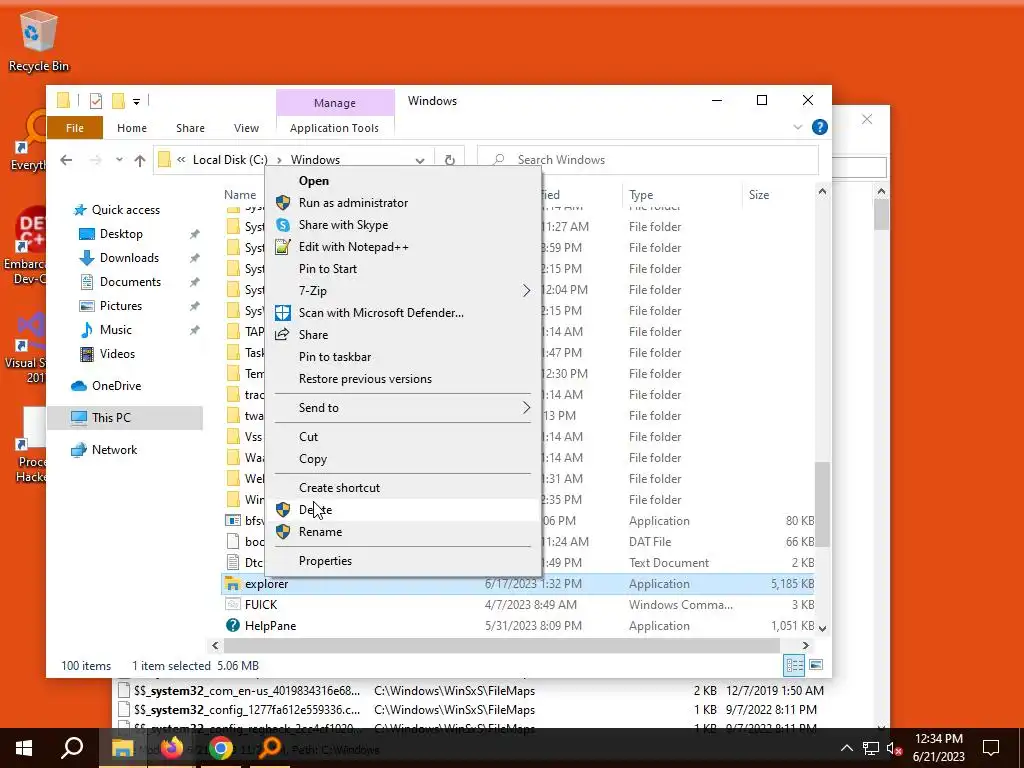
Task: Open the Customize Quick Access Toolbar arrow
Action: [136, 101]
